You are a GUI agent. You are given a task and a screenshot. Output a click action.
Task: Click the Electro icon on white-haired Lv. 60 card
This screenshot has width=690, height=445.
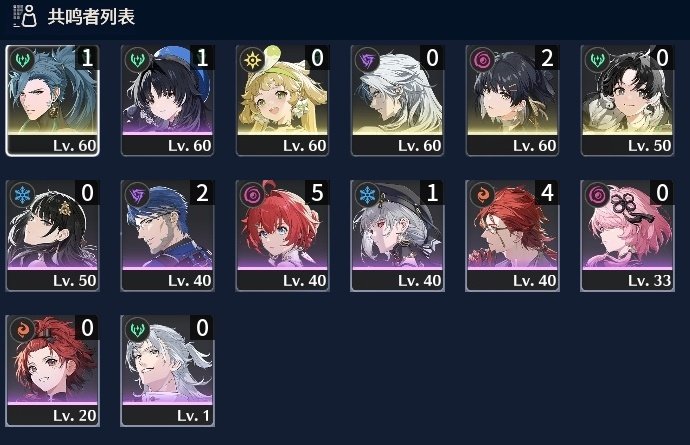[x=367, y=59]
